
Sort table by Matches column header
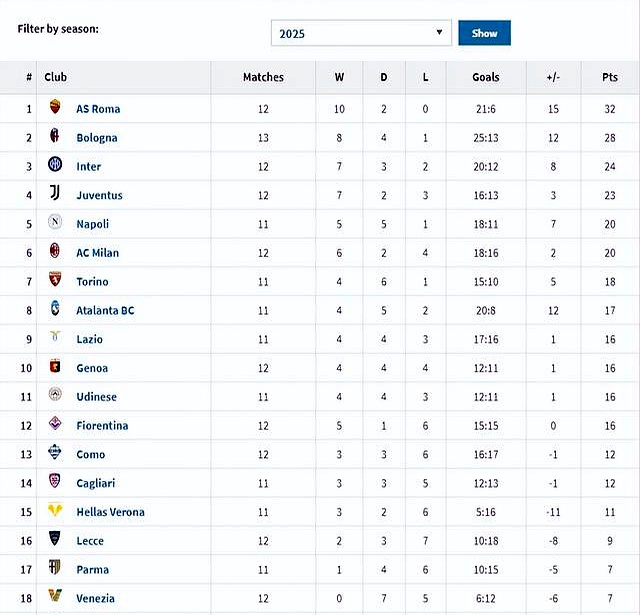(x=263, y=77)
